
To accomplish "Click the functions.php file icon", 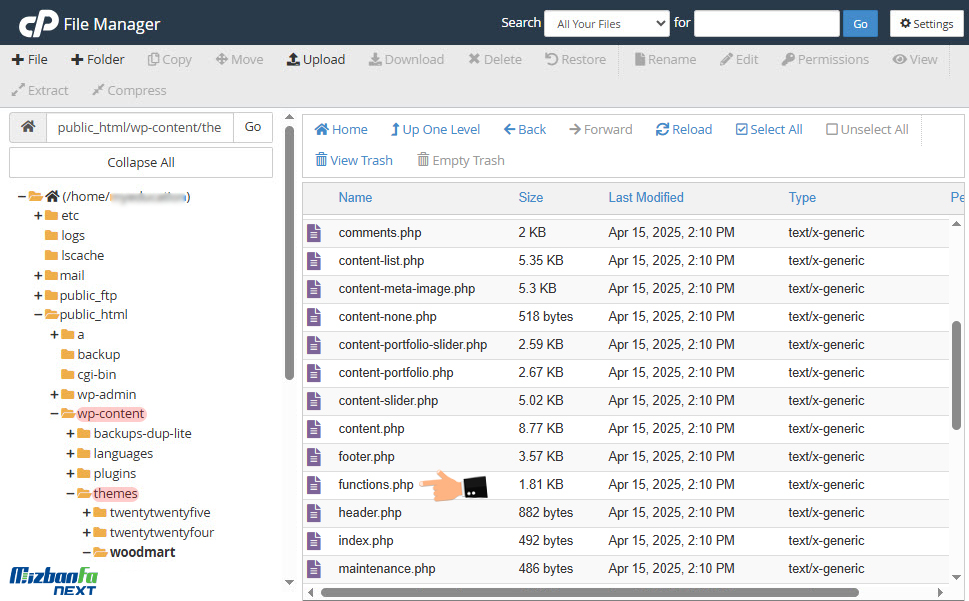I will coord(315,485).
